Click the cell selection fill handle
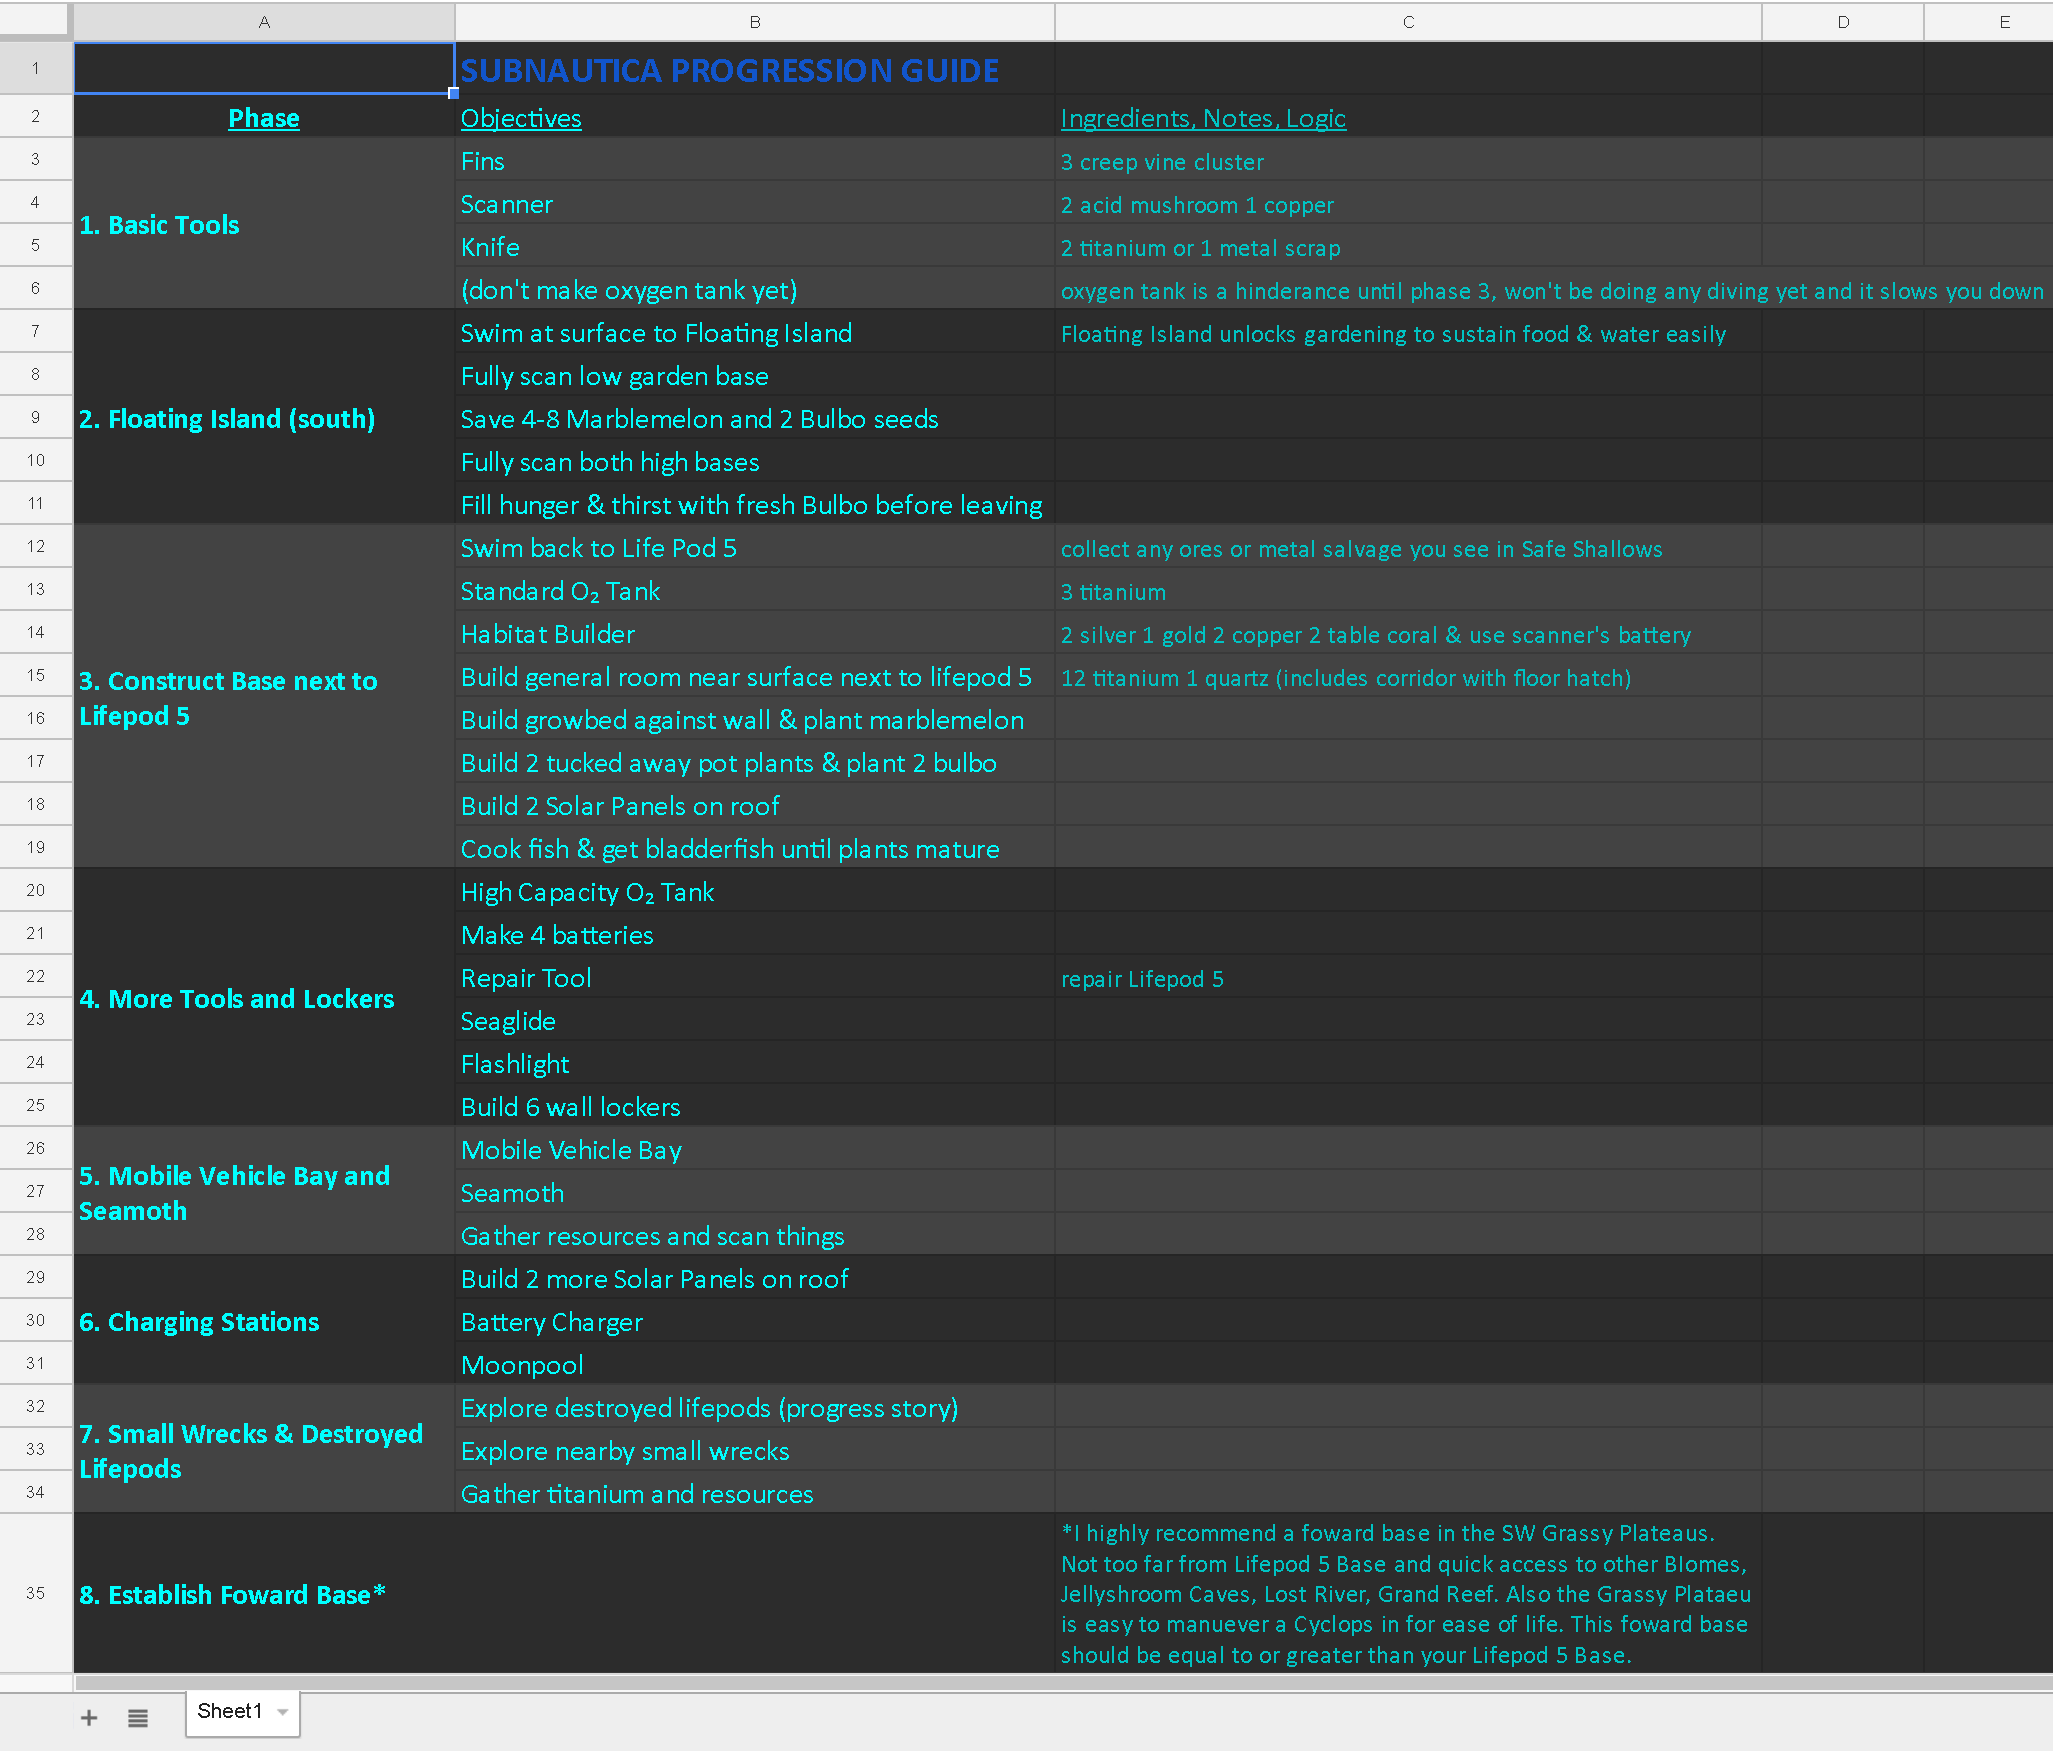The height and width of the screenshot is (1751, 2053). [454, 93]
